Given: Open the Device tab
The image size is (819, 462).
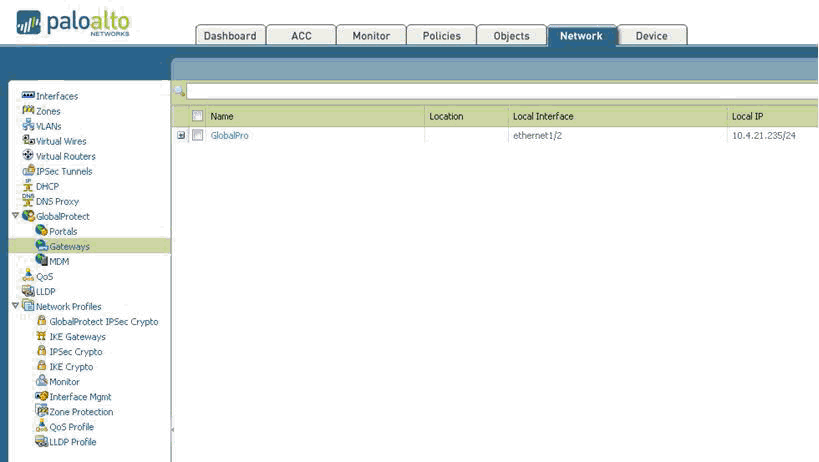Looking at the screenshot, I should point(651,36).
